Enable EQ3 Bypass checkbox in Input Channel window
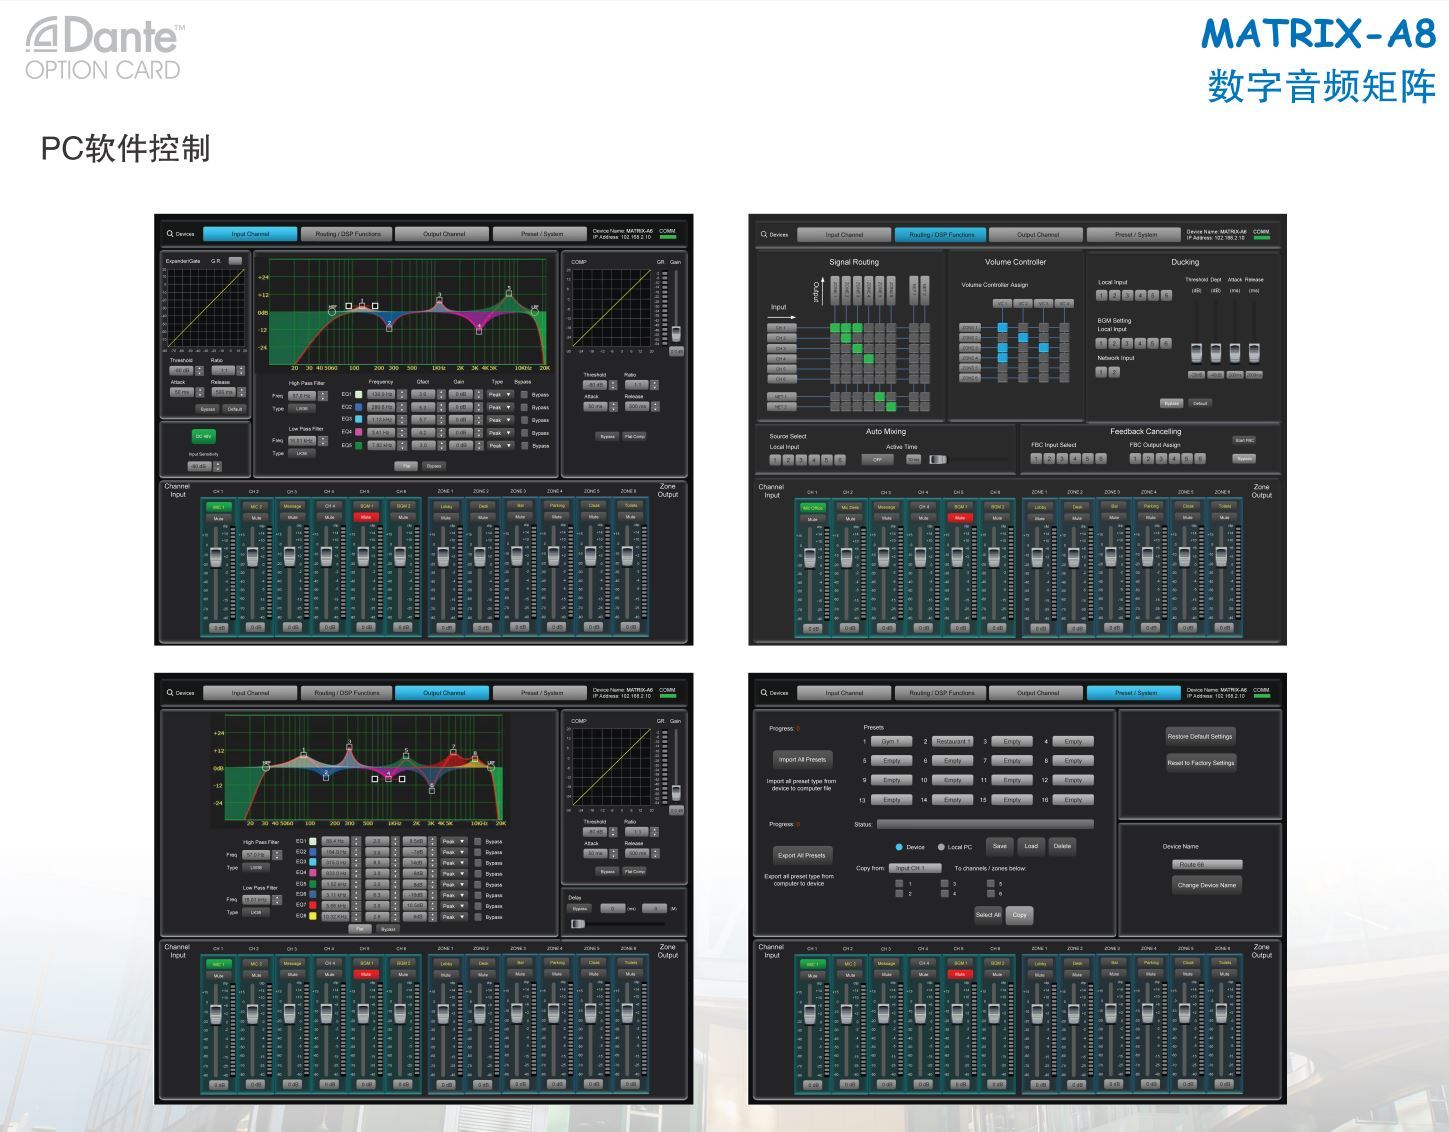This screenshot has height=1132, width=1449. click(x=524, y=420)
